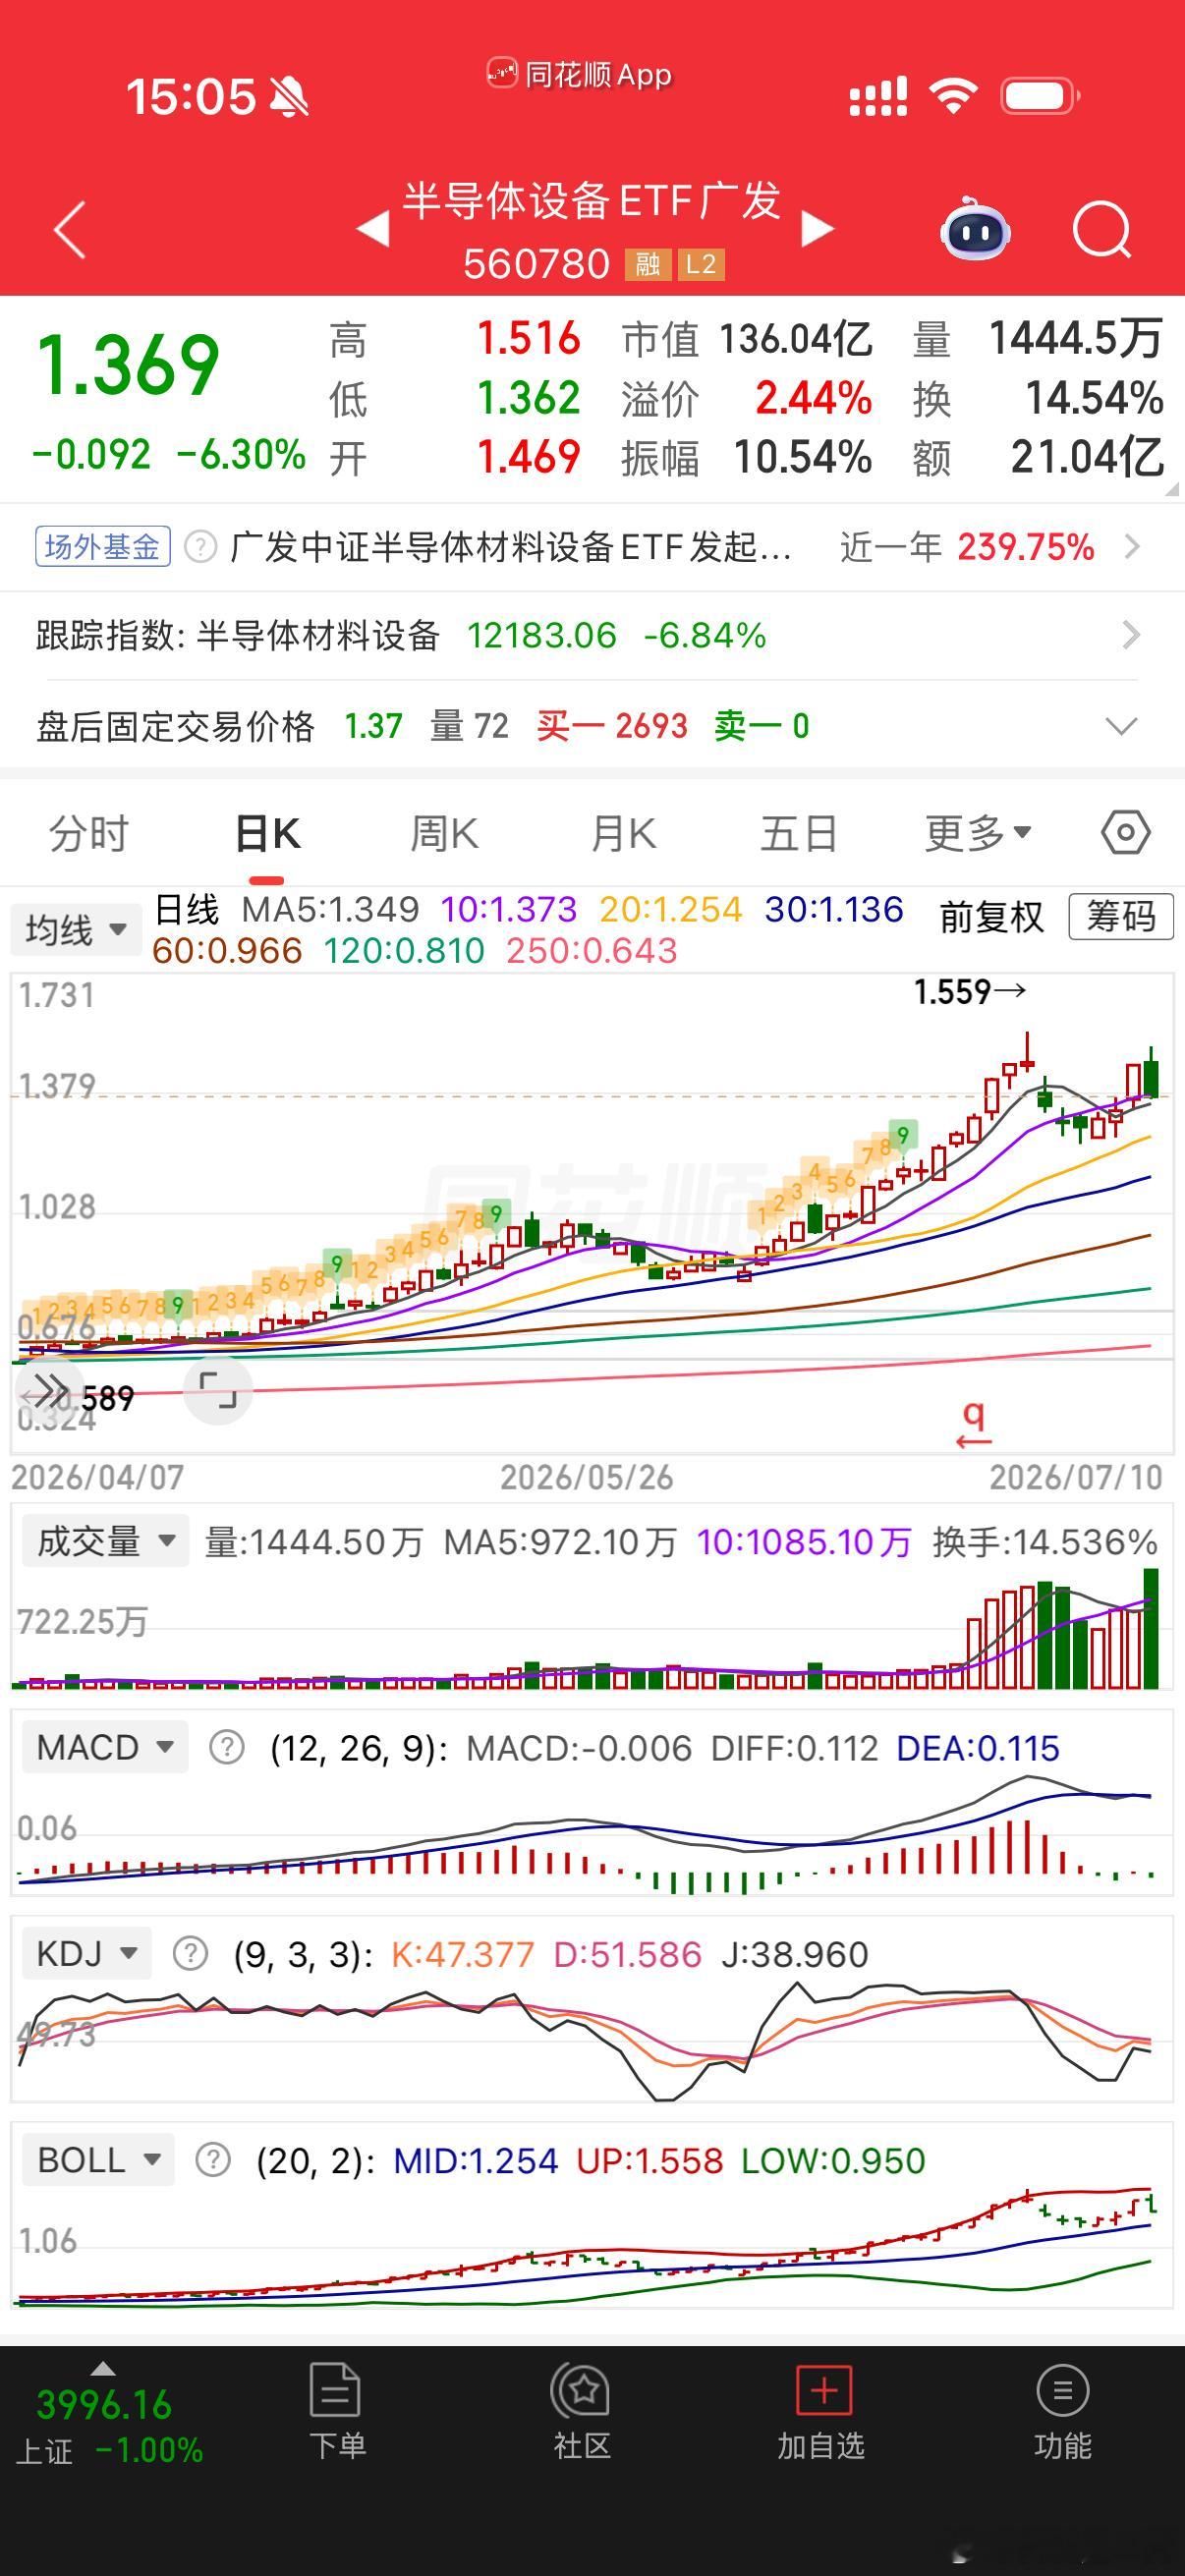Open the KDJ help question mark

(x=190, y=1953)
